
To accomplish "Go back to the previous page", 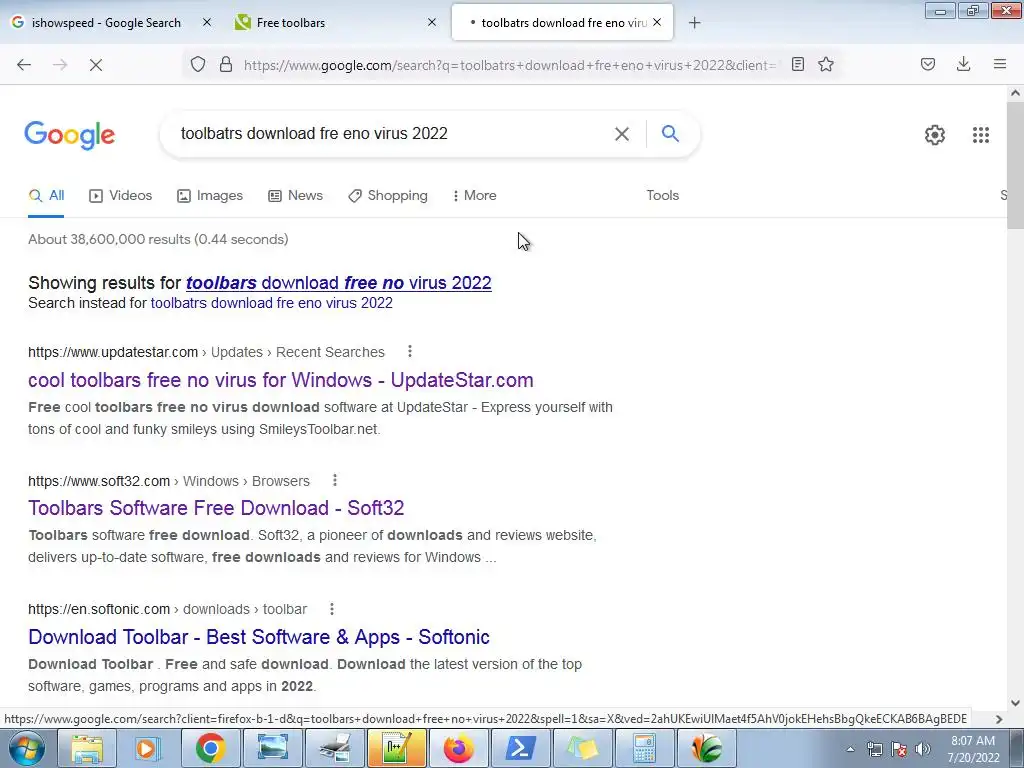I will coord(24,65).
